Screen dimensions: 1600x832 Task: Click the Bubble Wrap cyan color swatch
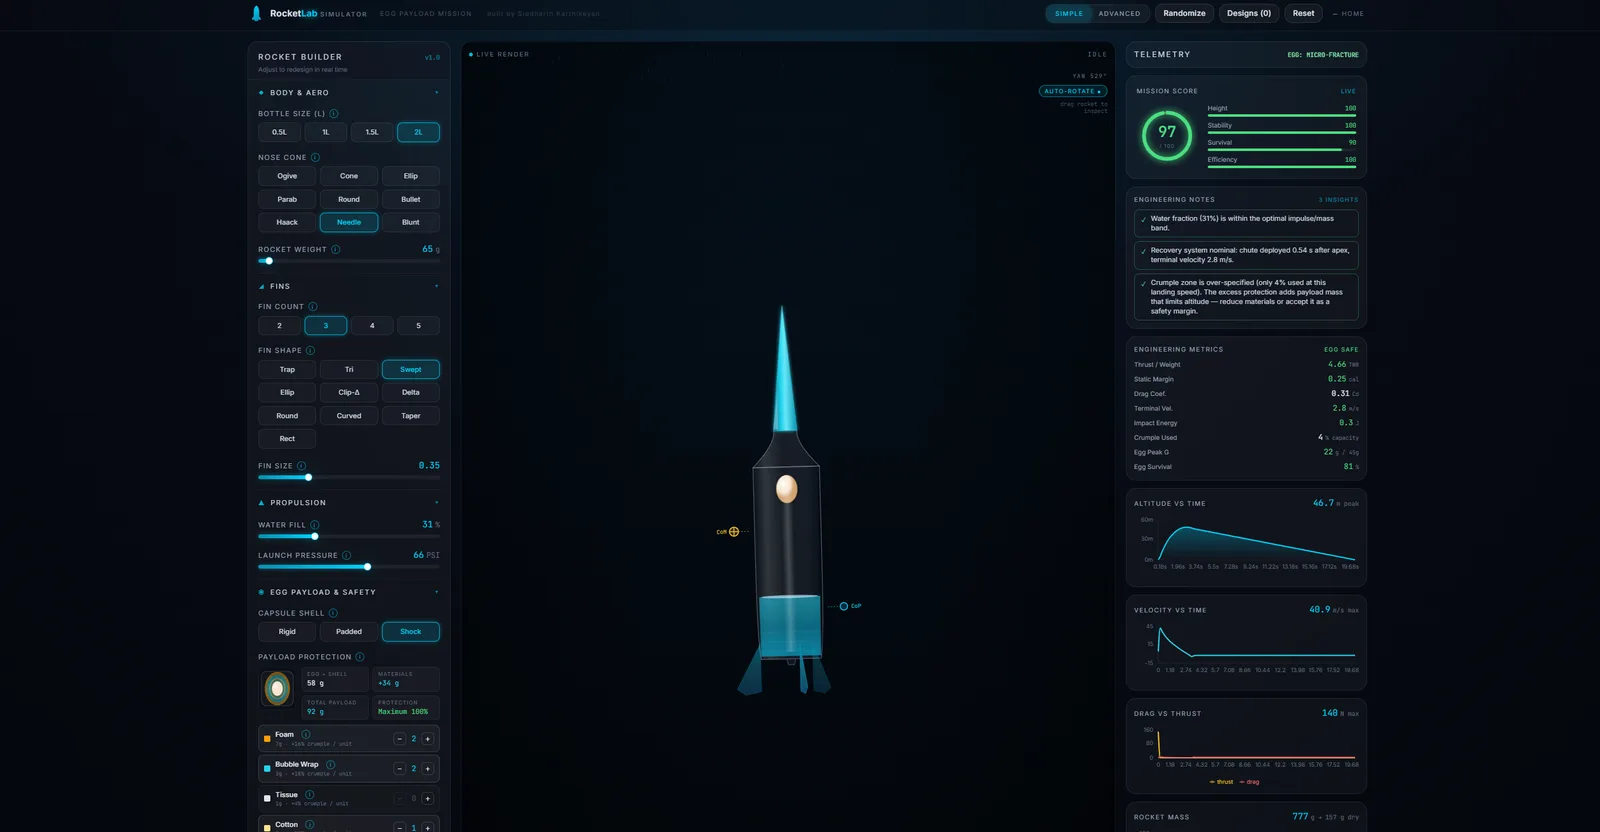(267, 769)
